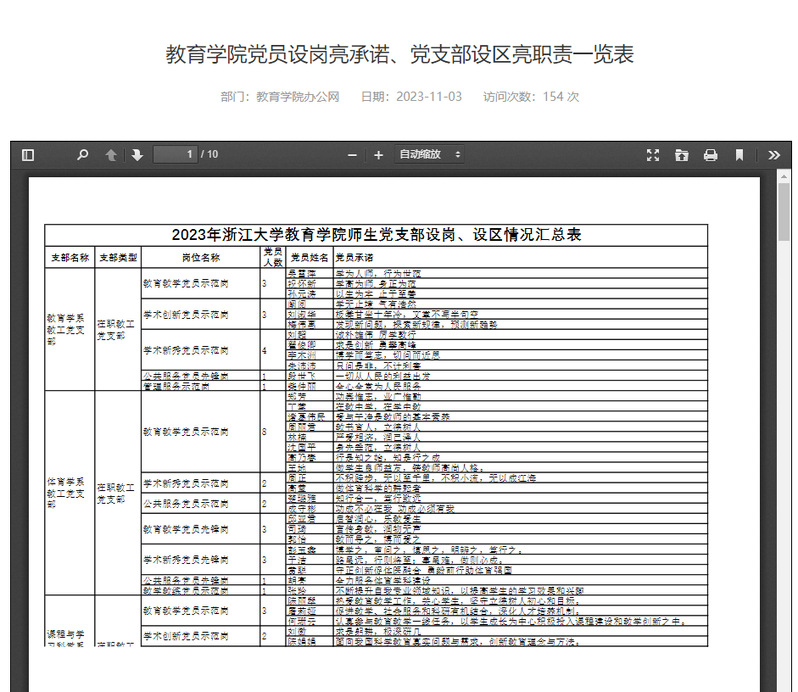The height and width of the screenshot is (692, 798).
Task: Zoom in using the plus button
Action: point(378,155)
